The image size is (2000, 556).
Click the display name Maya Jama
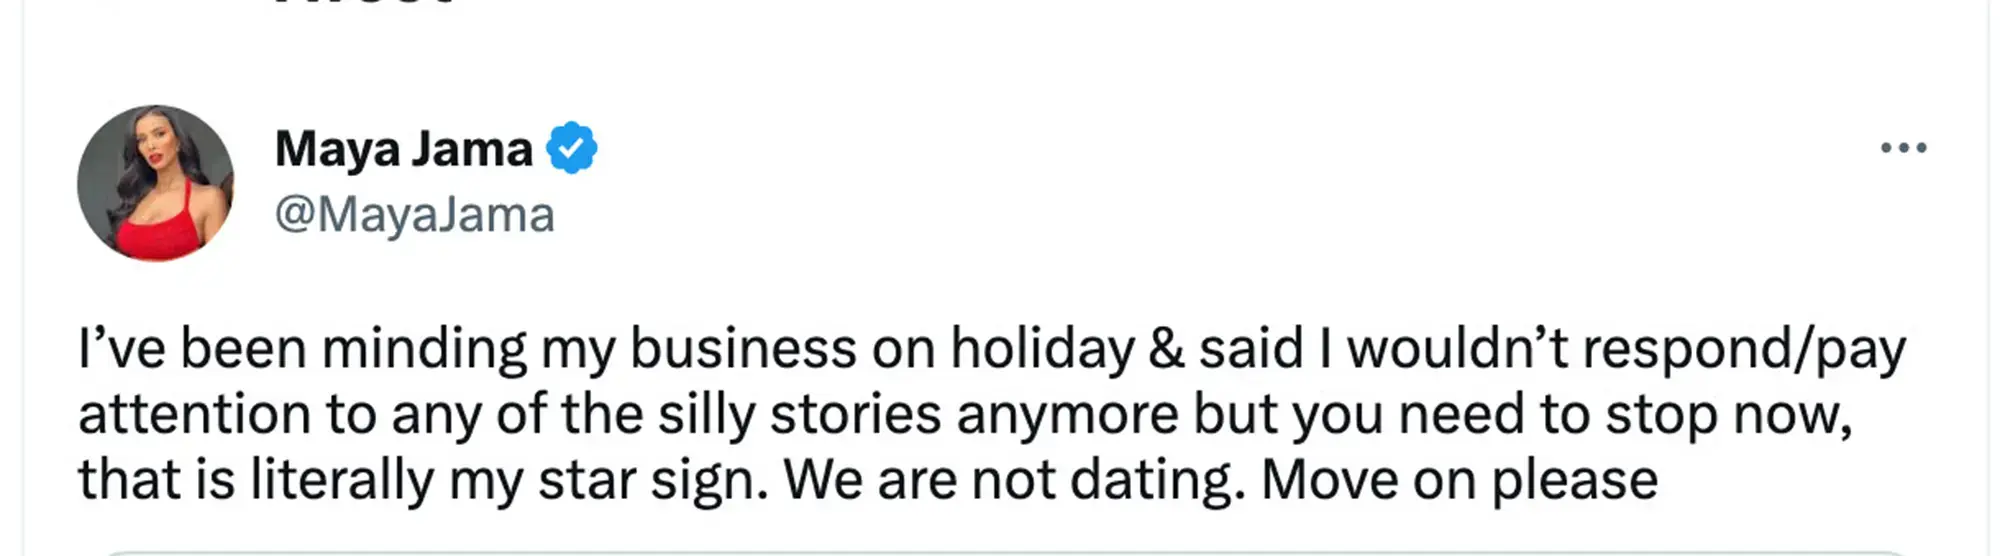pos(403,149)
